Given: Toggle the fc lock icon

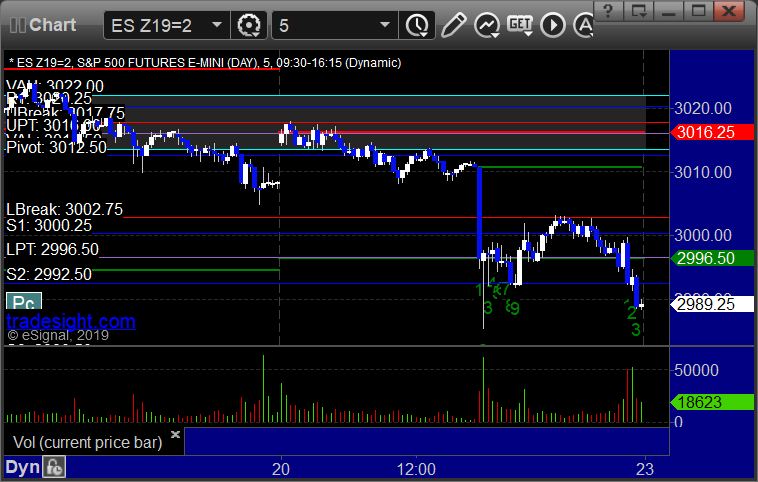Looking at the screenshot, I should coord(54,467).
